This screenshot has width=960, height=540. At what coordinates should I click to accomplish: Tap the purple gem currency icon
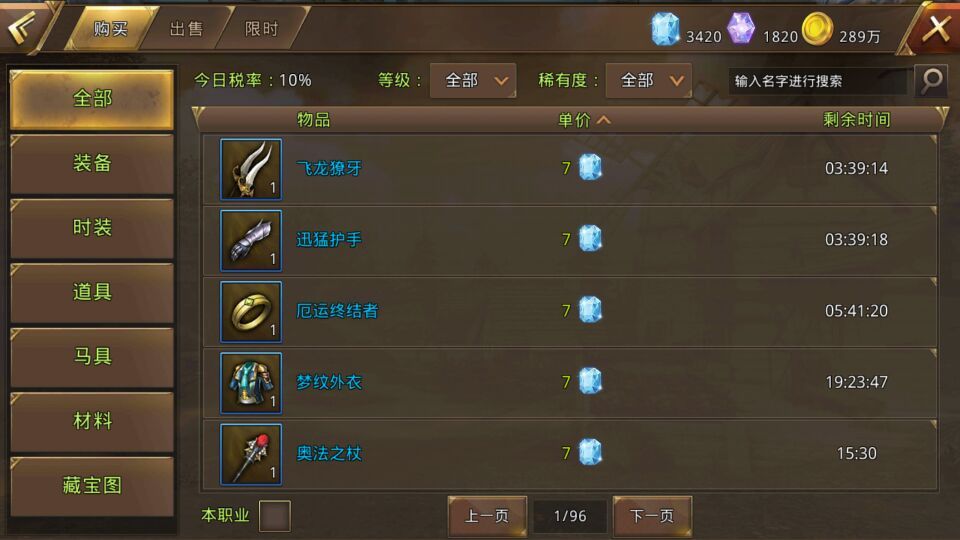pyautogui.click(x=741, y=28)
